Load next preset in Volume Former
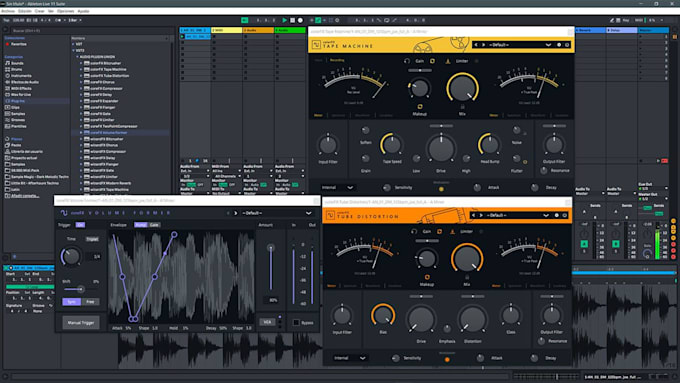This screenshot has width=680, height=383. click(x=236, y=213)
